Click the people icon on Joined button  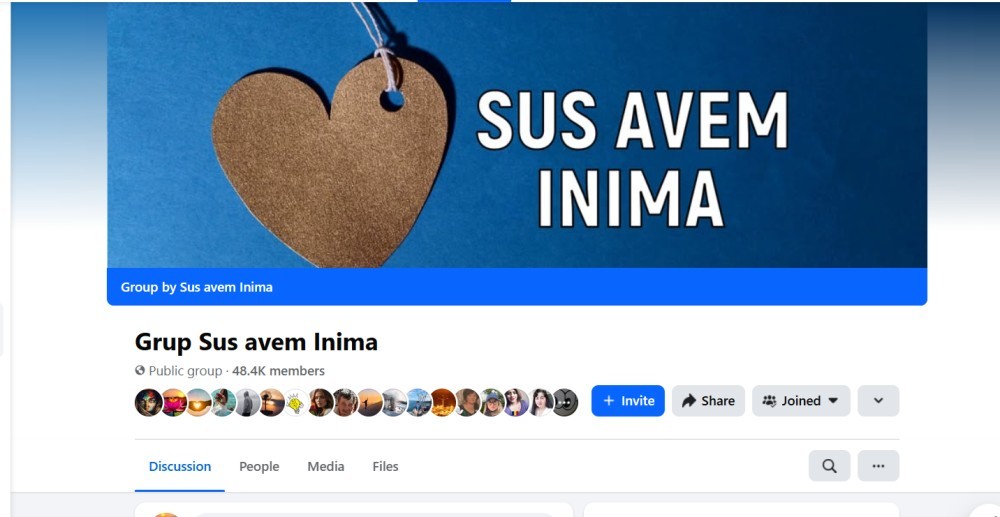(x=769, y=401)
